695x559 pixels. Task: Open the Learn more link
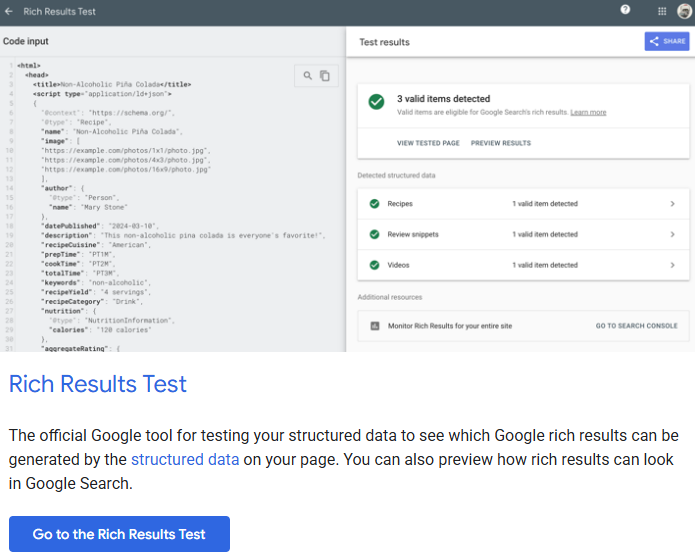588,112
